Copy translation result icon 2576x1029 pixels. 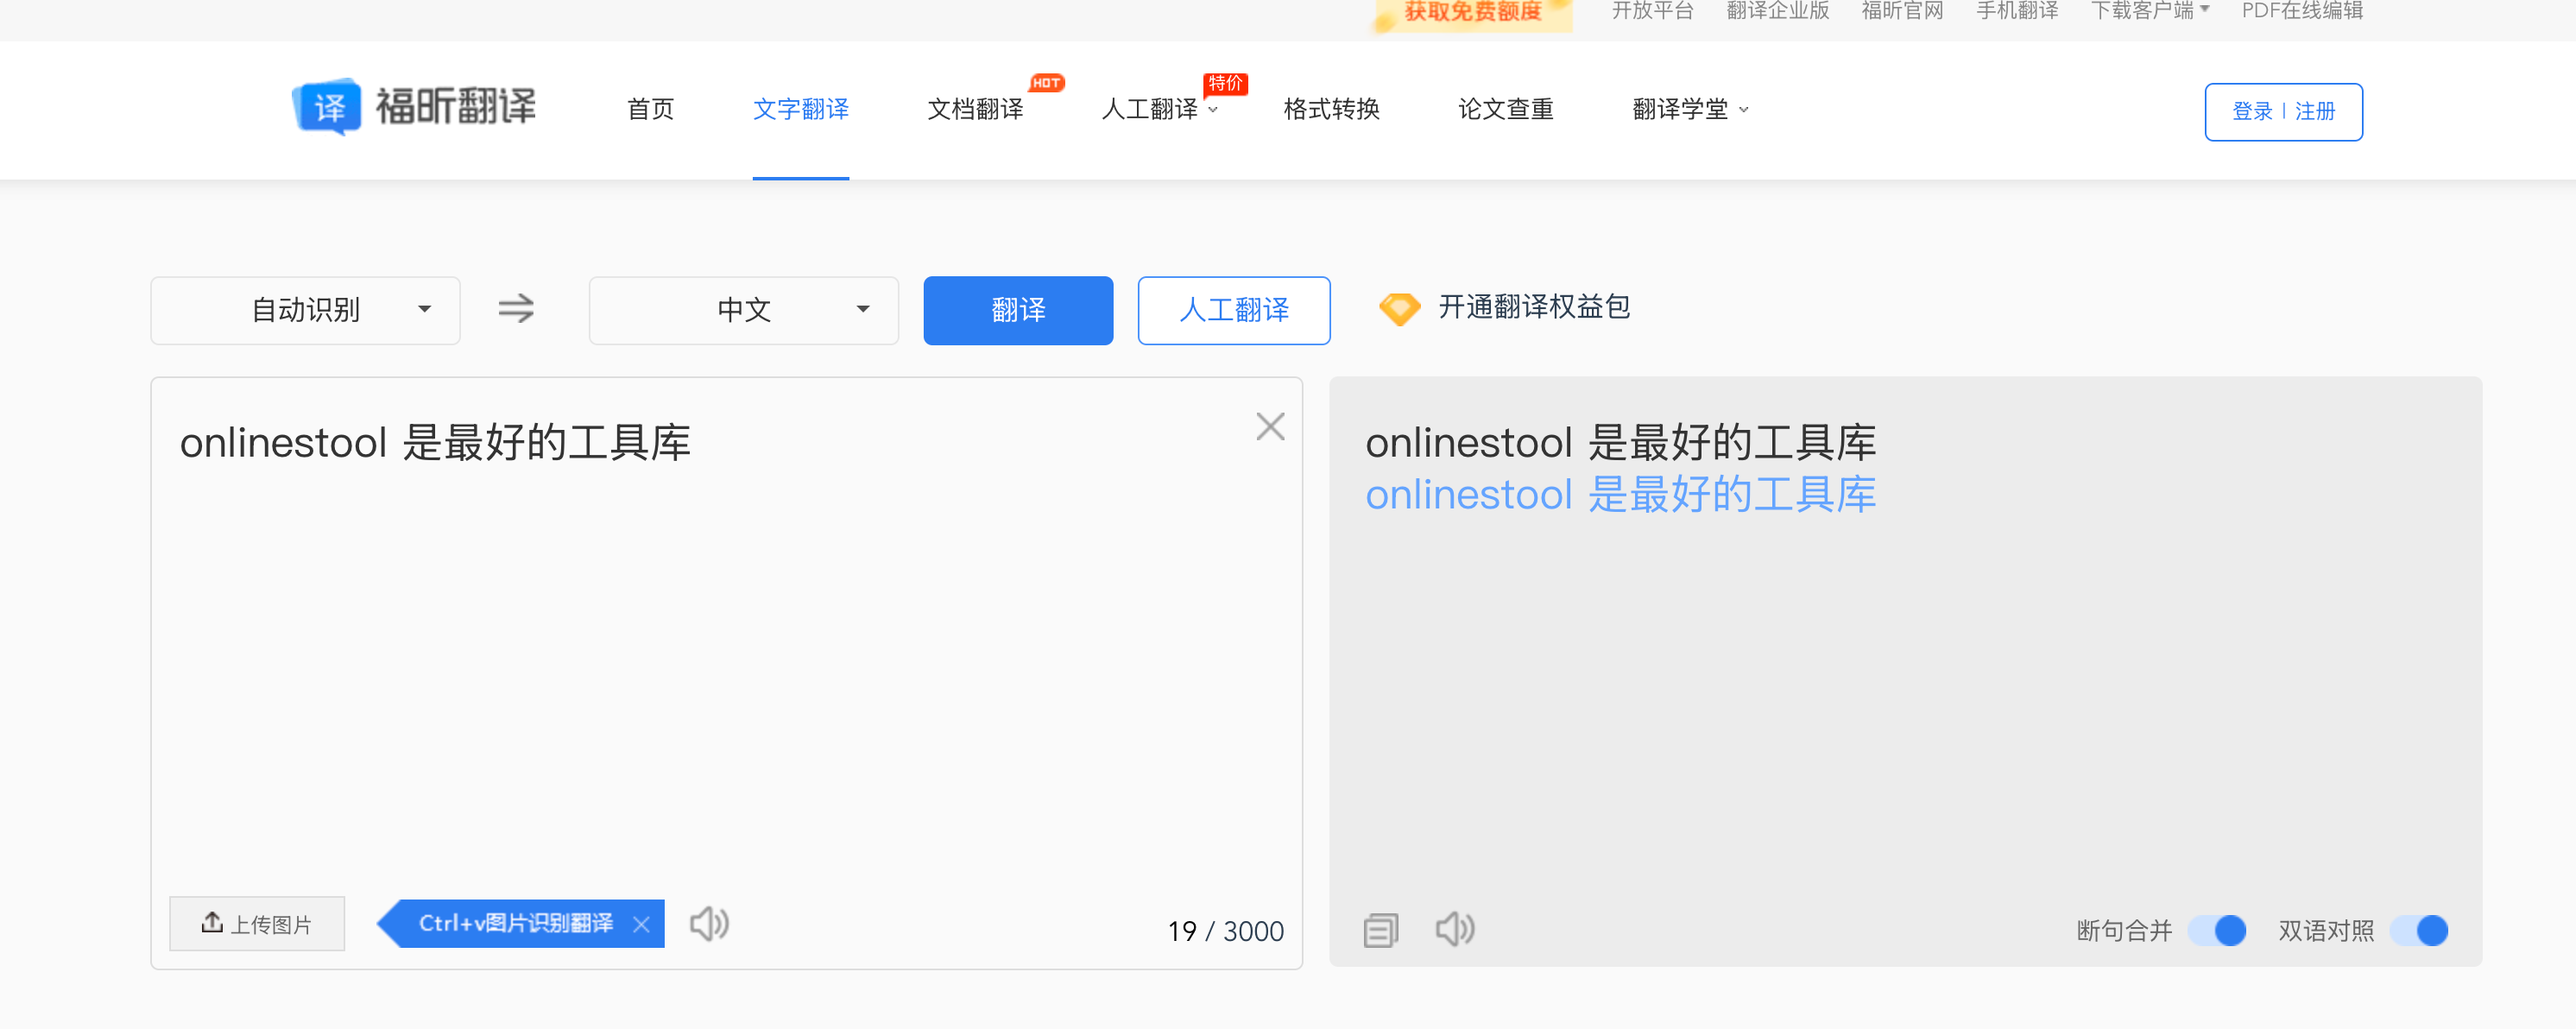tap(1381, 930)
